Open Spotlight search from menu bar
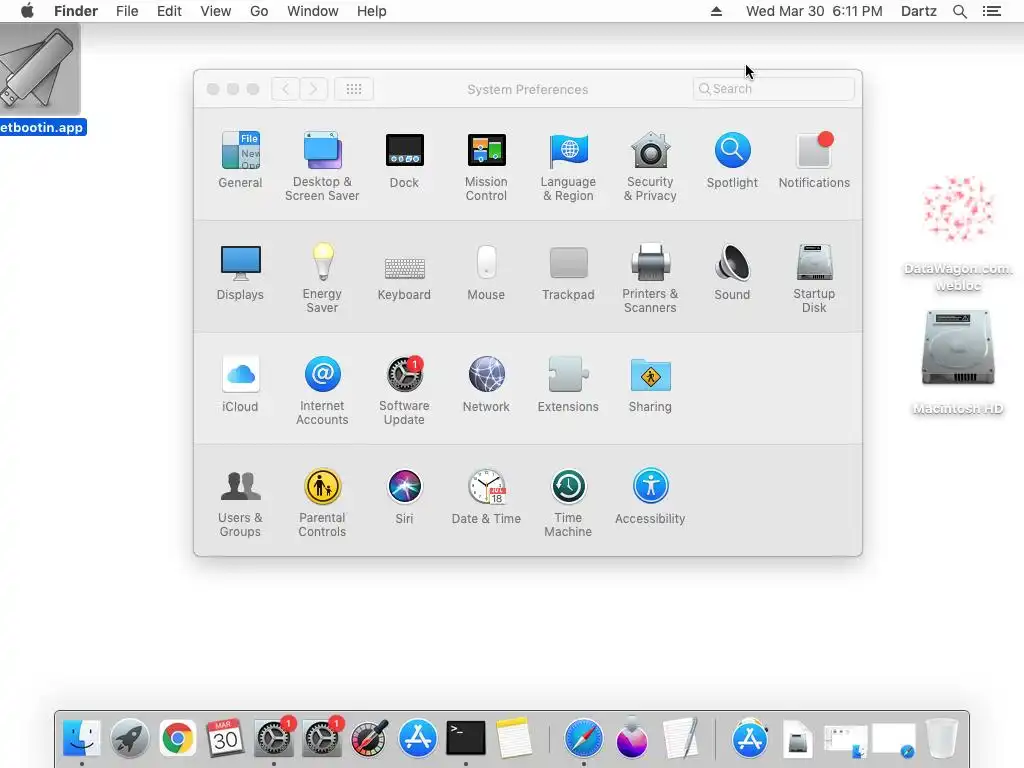The width and height of the screenshot is (1024, 768). coord(960,11)
